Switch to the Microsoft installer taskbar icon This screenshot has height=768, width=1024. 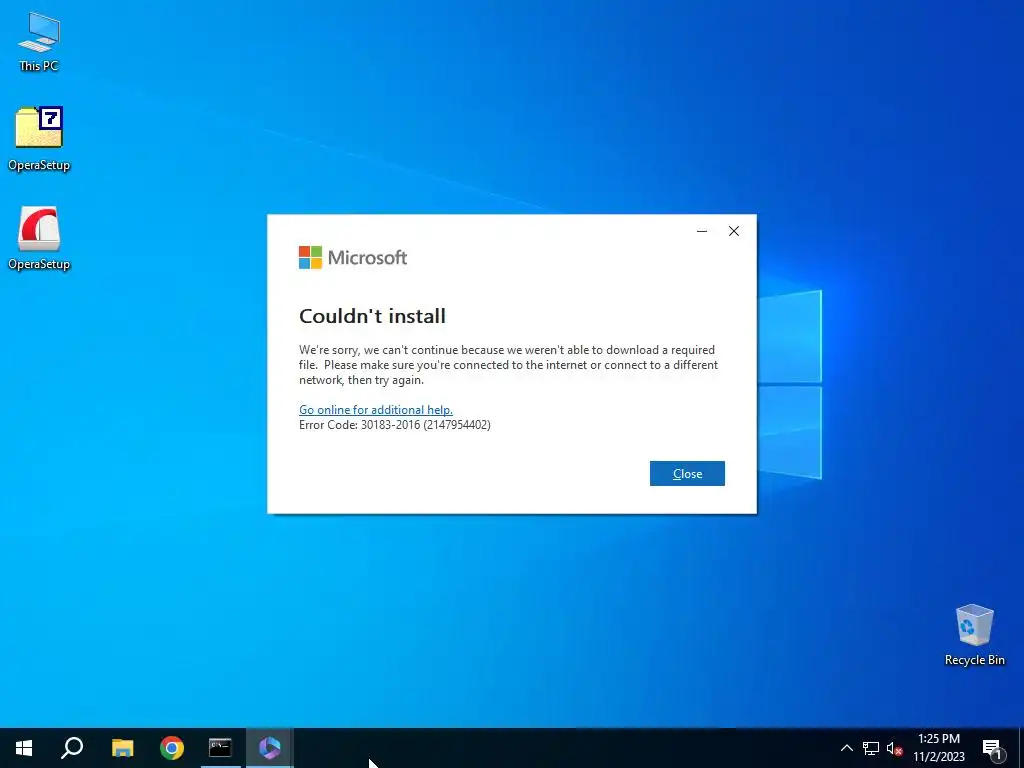click(x=269, y=748)
